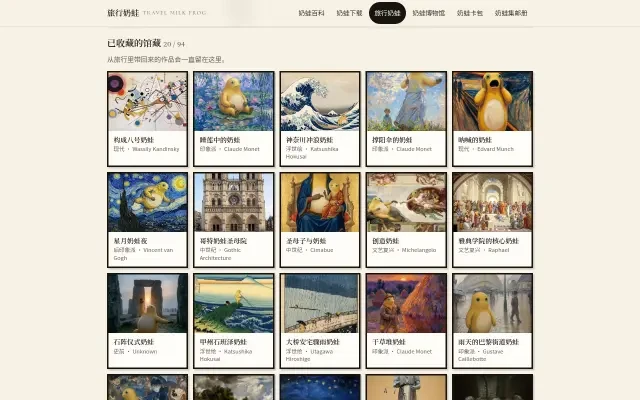
Task: Click the 旅行奶蛙 Travel Milk Frog logo
Action: 157,13
